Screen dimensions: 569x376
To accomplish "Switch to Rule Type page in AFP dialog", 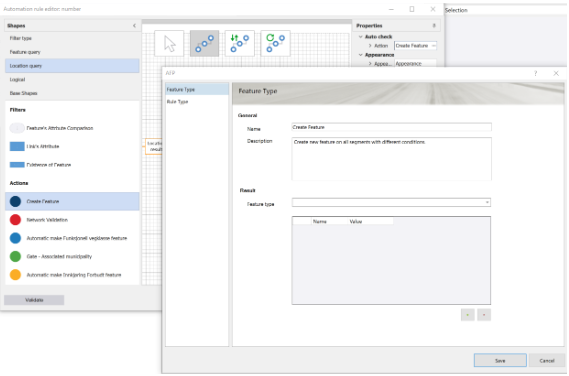I will pos(197,102).
